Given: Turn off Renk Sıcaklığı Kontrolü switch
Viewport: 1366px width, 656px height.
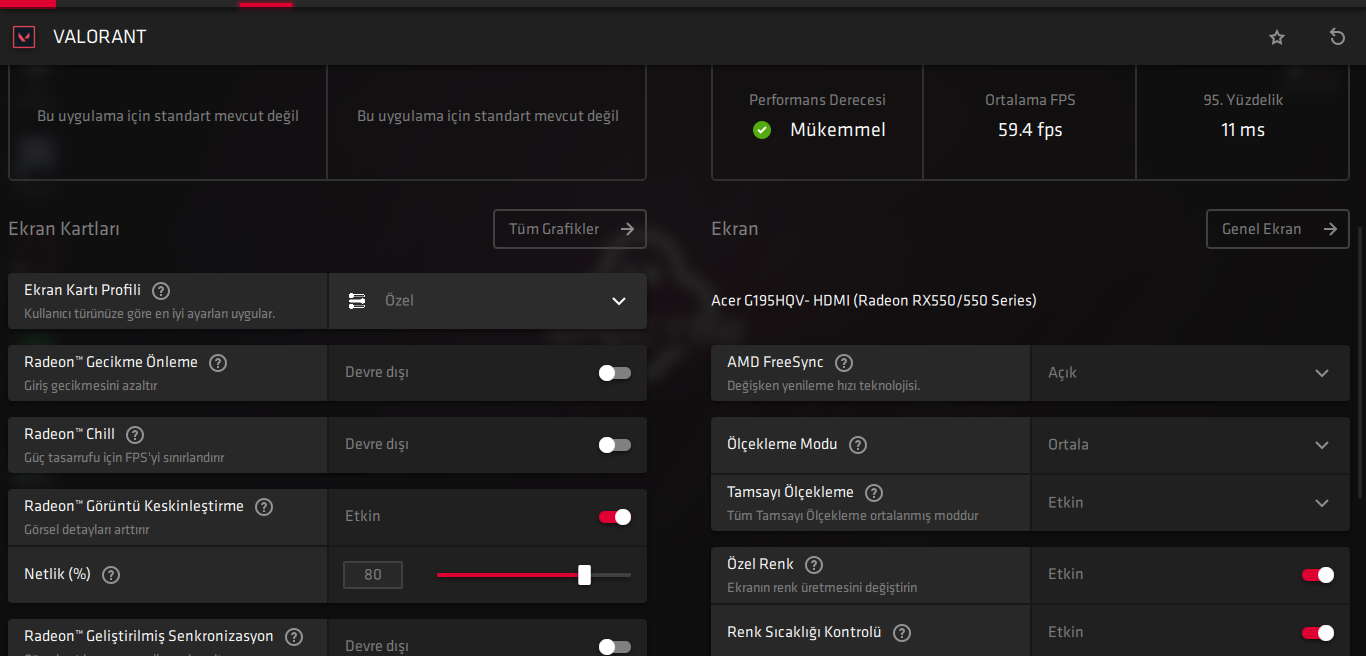Looking at the screenshot, I should point(1317,633).
